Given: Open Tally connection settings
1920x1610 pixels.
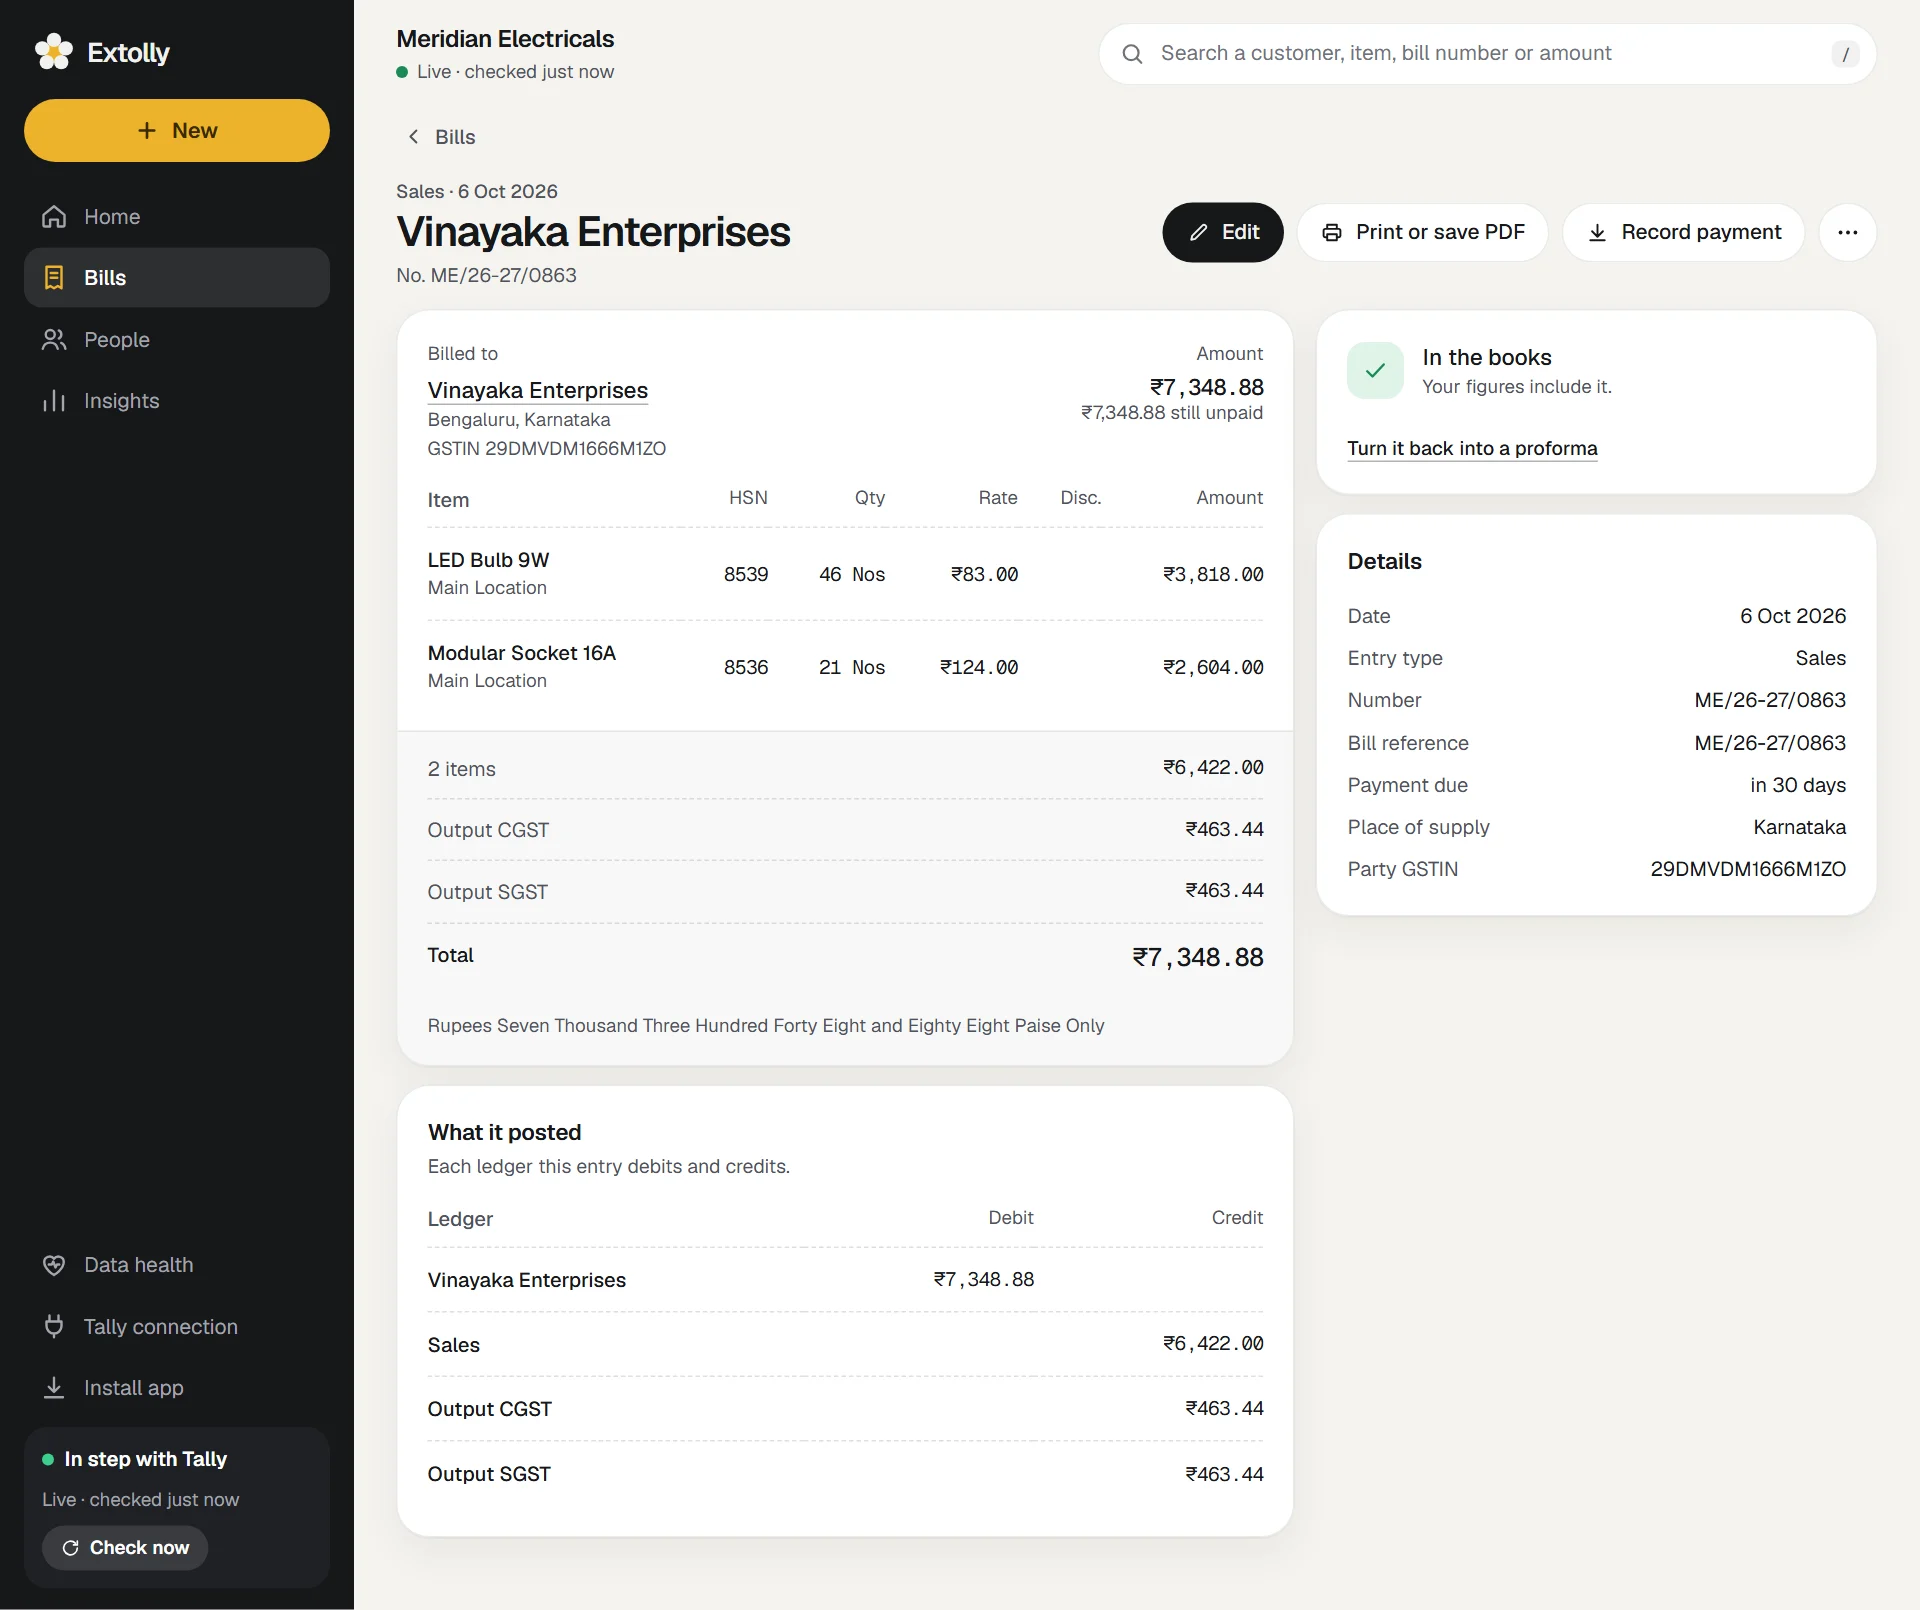Looking at the screenshot, I should [x=177, y=1327].
